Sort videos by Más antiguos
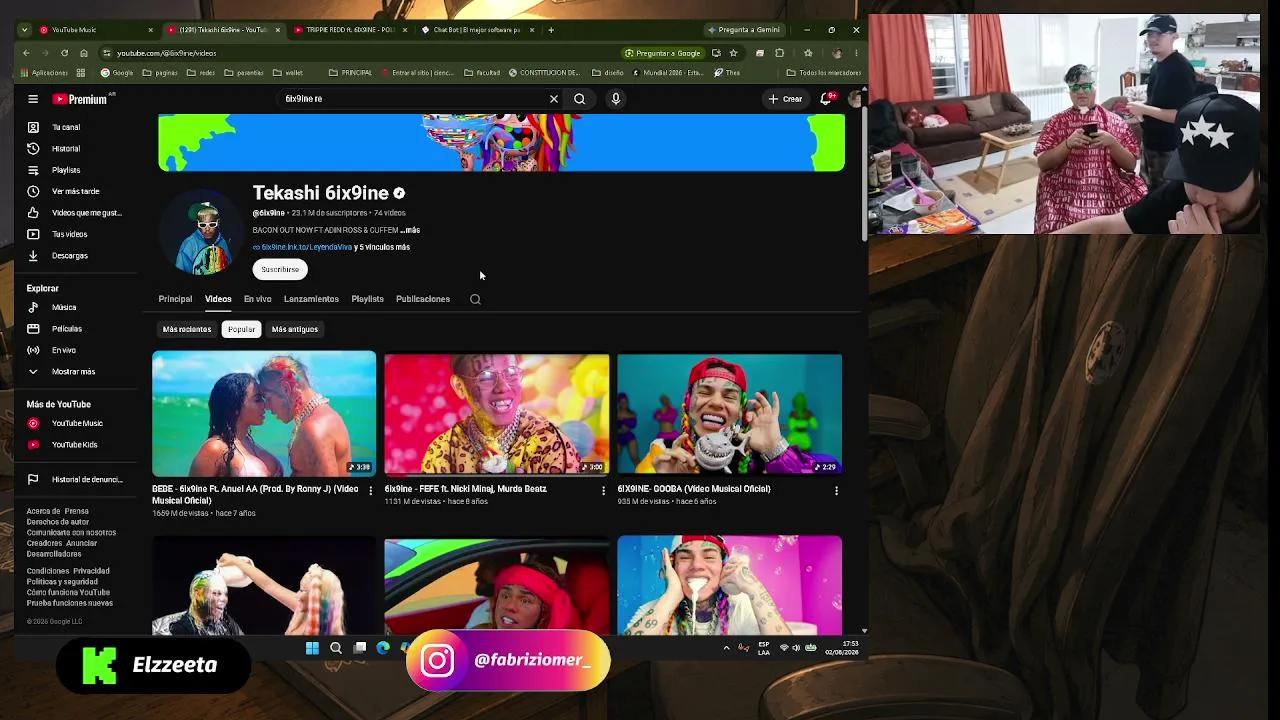 point(295,329)
